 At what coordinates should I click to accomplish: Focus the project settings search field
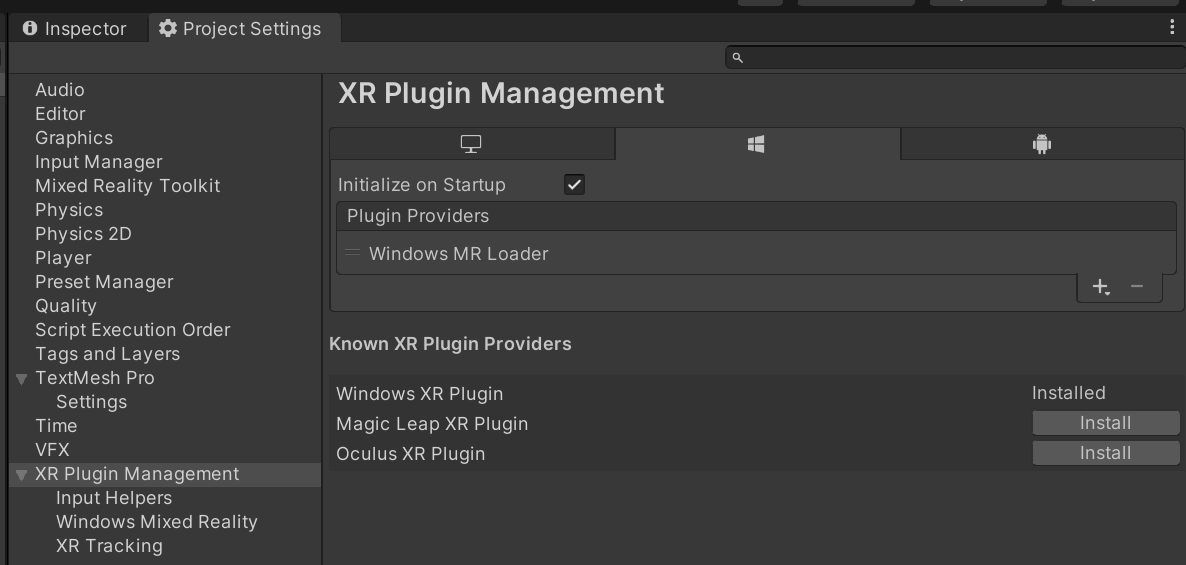point(955,57)
